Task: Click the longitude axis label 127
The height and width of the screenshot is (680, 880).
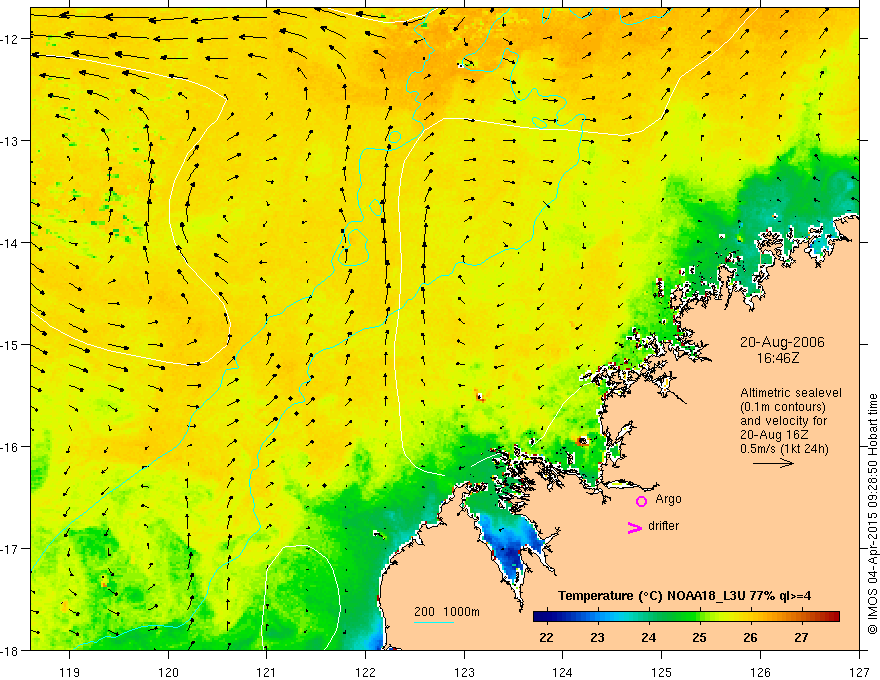Action: click(859, 672)
